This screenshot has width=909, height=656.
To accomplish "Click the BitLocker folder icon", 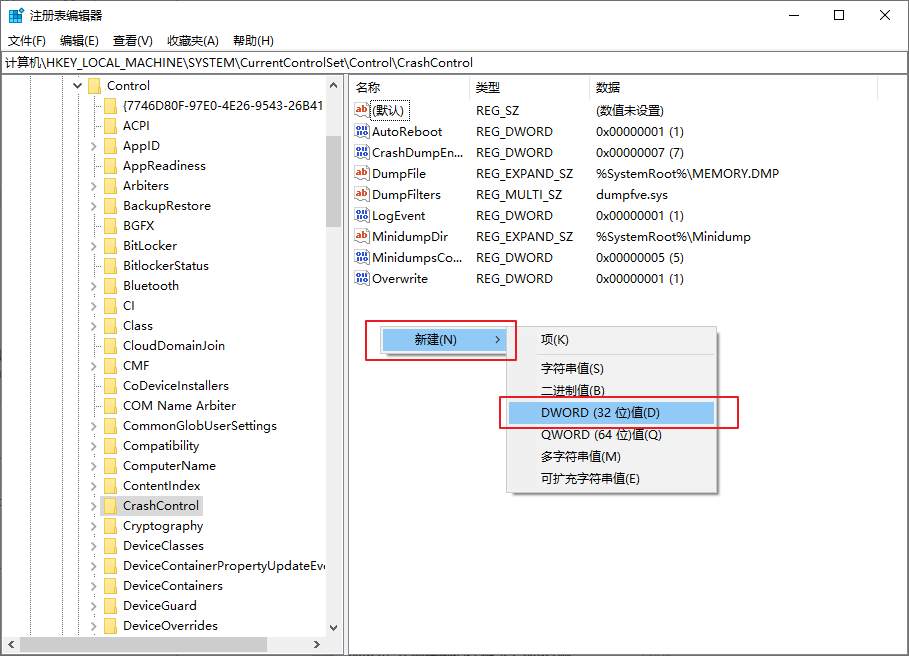I will [x=110, y=246].
